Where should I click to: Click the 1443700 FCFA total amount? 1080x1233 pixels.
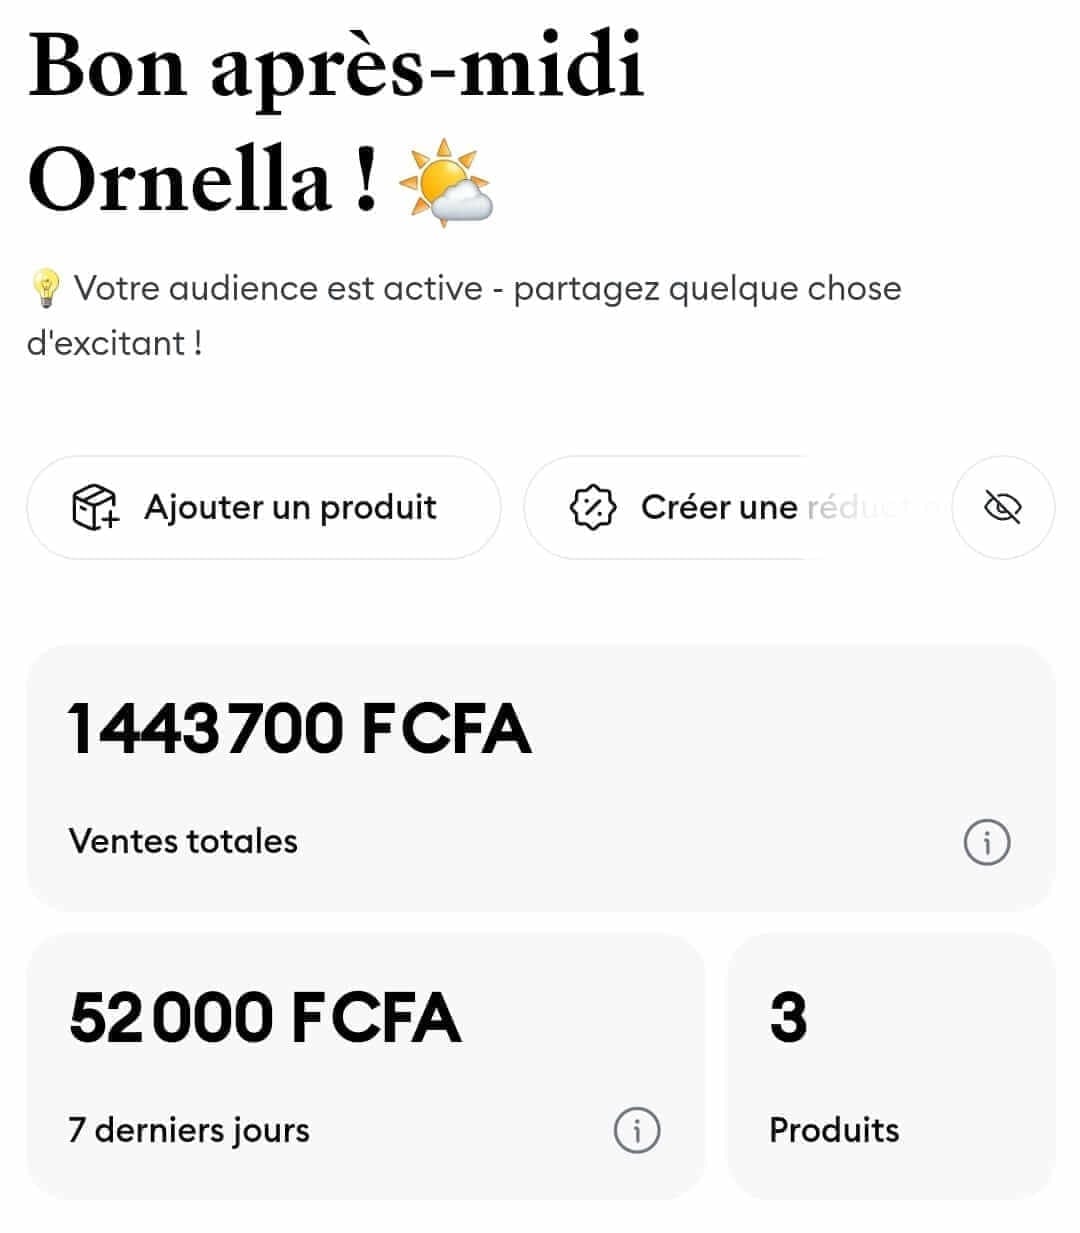[298, 728]
